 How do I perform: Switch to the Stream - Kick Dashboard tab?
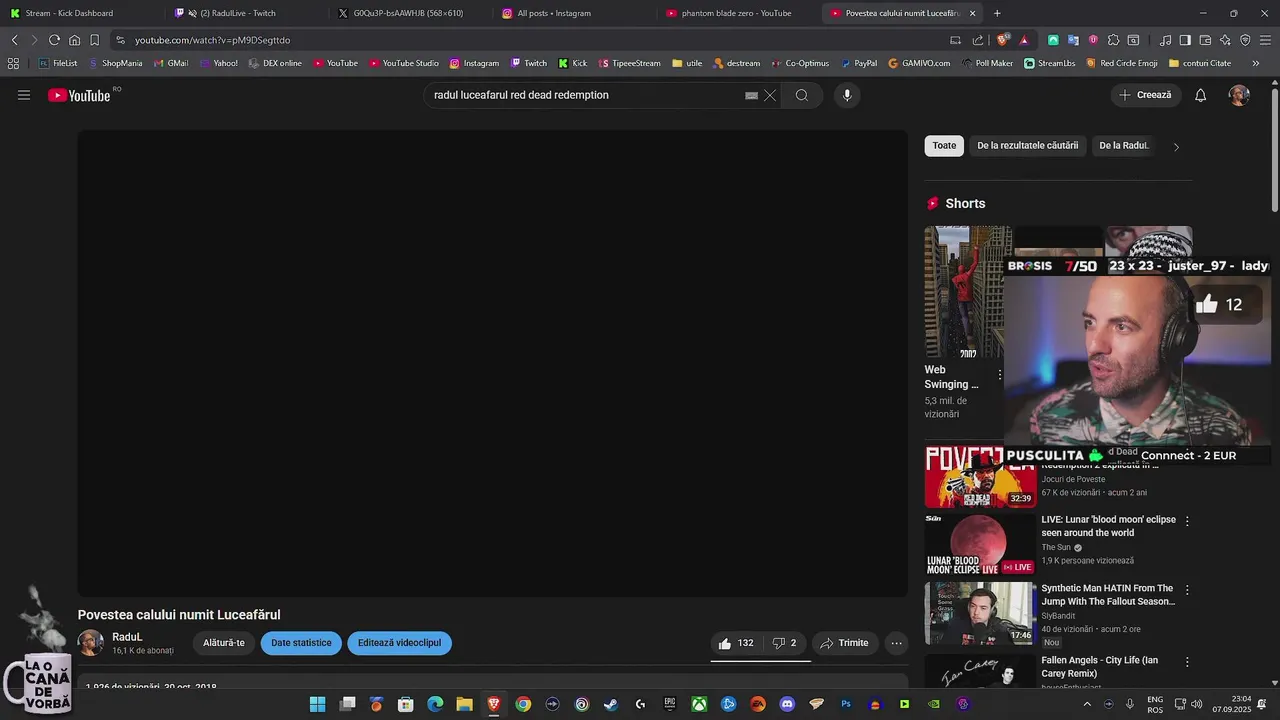pos(80,13)
